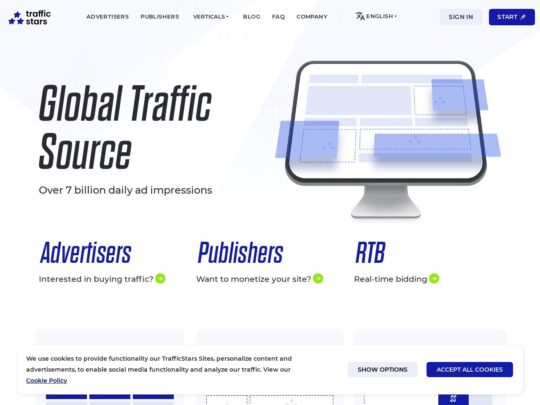540x405 pixels.
Task: Click the green arrow next to monetize your site
Action: (x=318, y=278)
